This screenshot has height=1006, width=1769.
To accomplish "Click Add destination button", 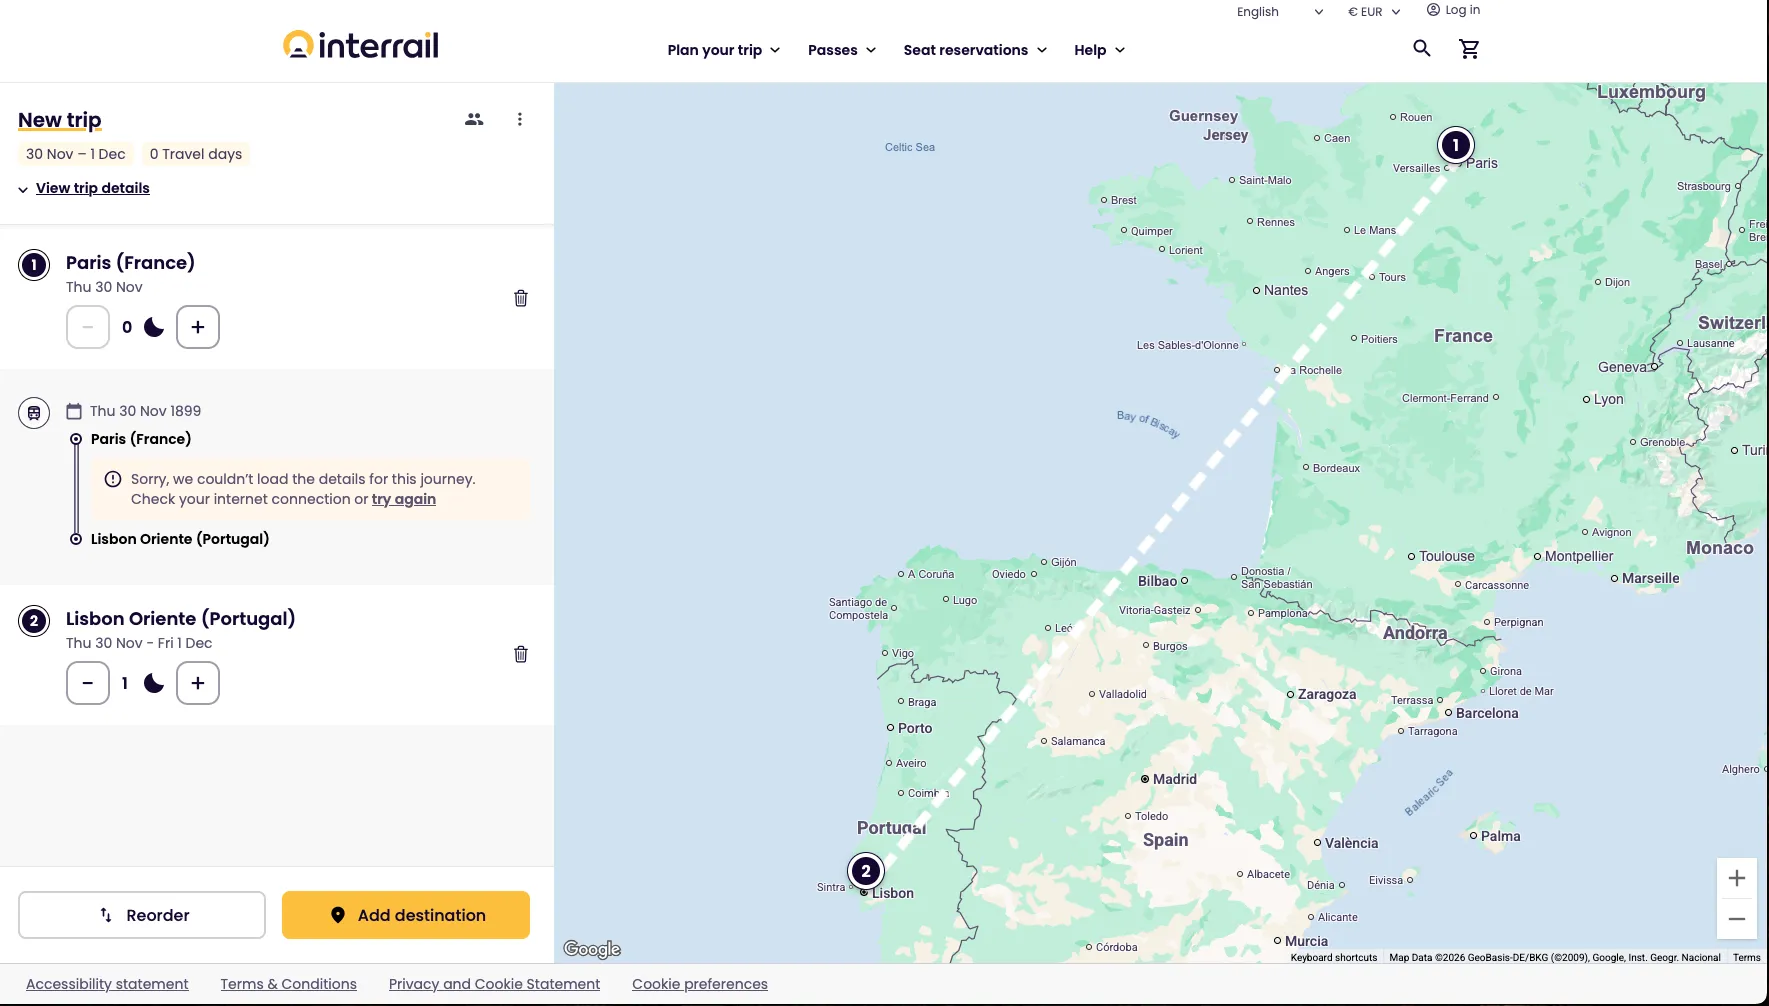I will pyautogui.click(x=406, y=915).
